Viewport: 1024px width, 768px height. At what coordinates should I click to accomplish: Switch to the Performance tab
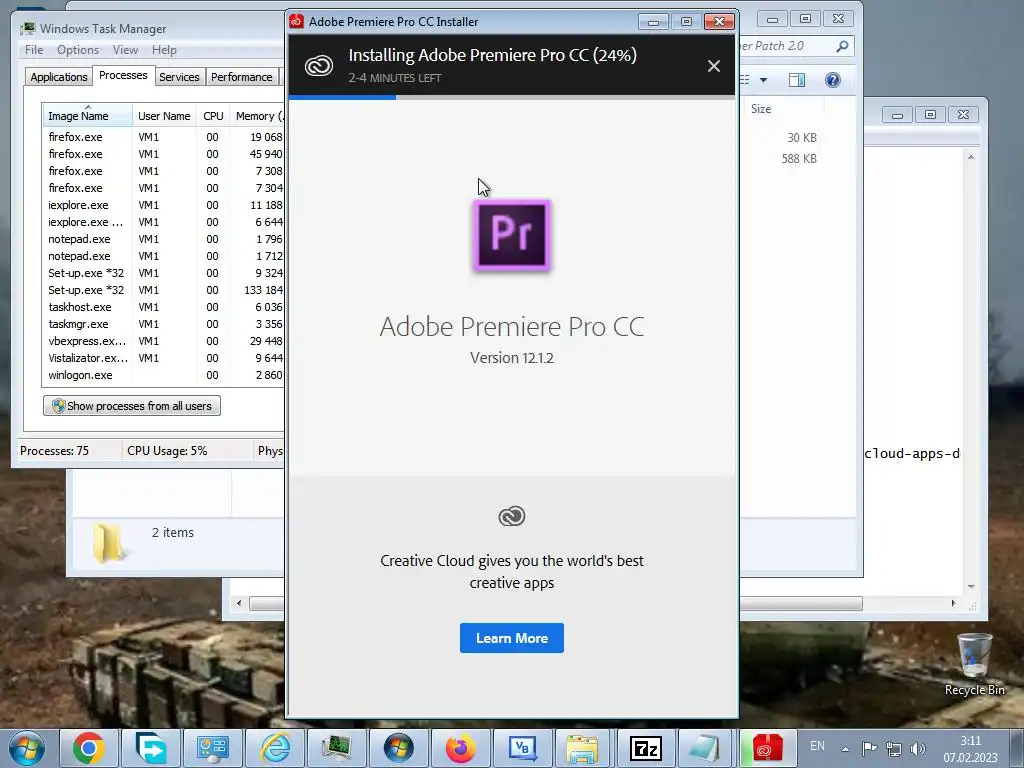(x=242, y=77)
